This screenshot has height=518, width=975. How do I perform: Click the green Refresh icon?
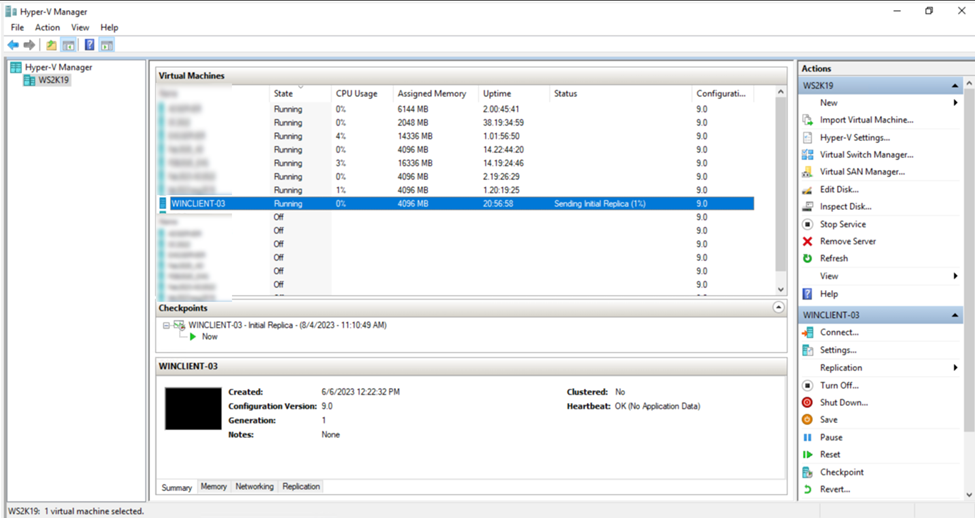tap(807, 258)
